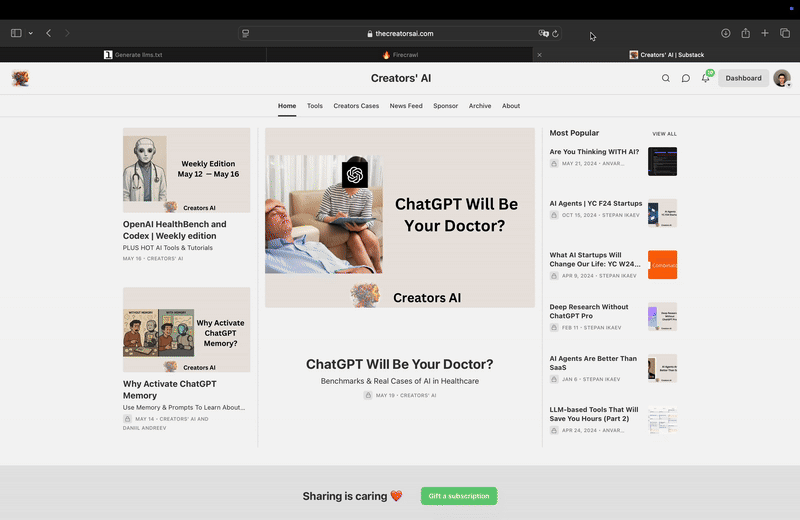
Task: Click subtitle Benchmarks & Real Cases of AI in Healthcare
Action: tap(399, 381)
